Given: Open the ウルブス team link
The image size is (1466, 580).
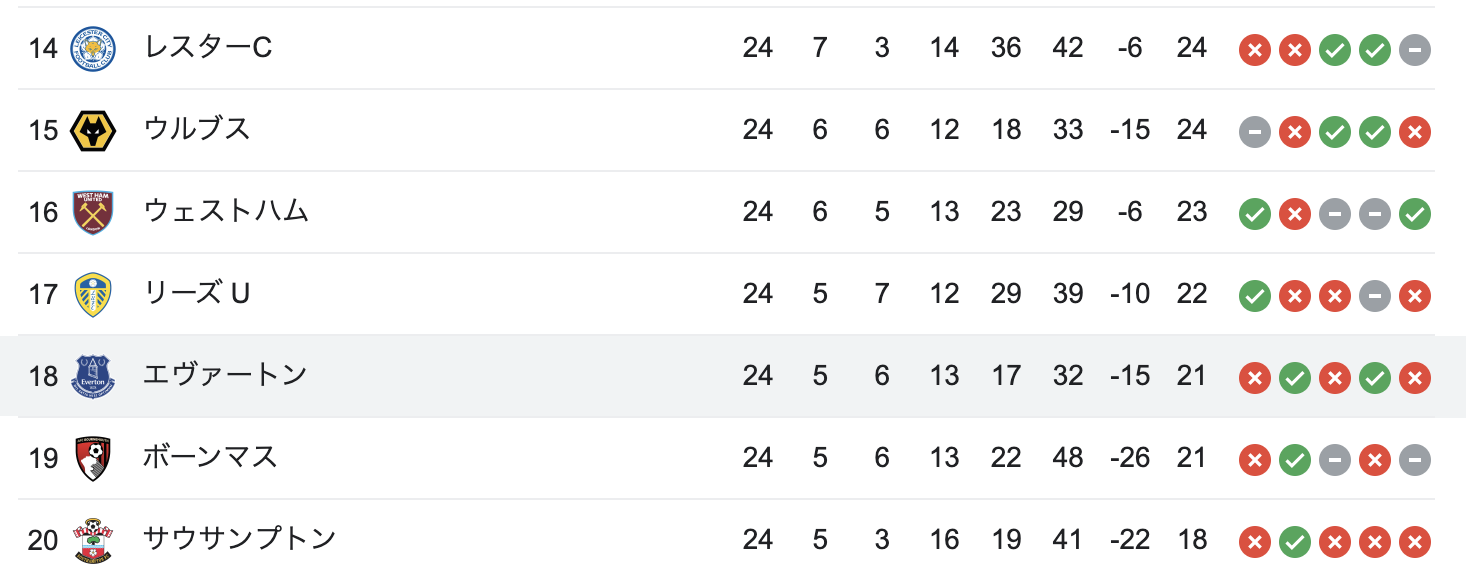Looking at the screenshot, I should [x=196, y=130].
